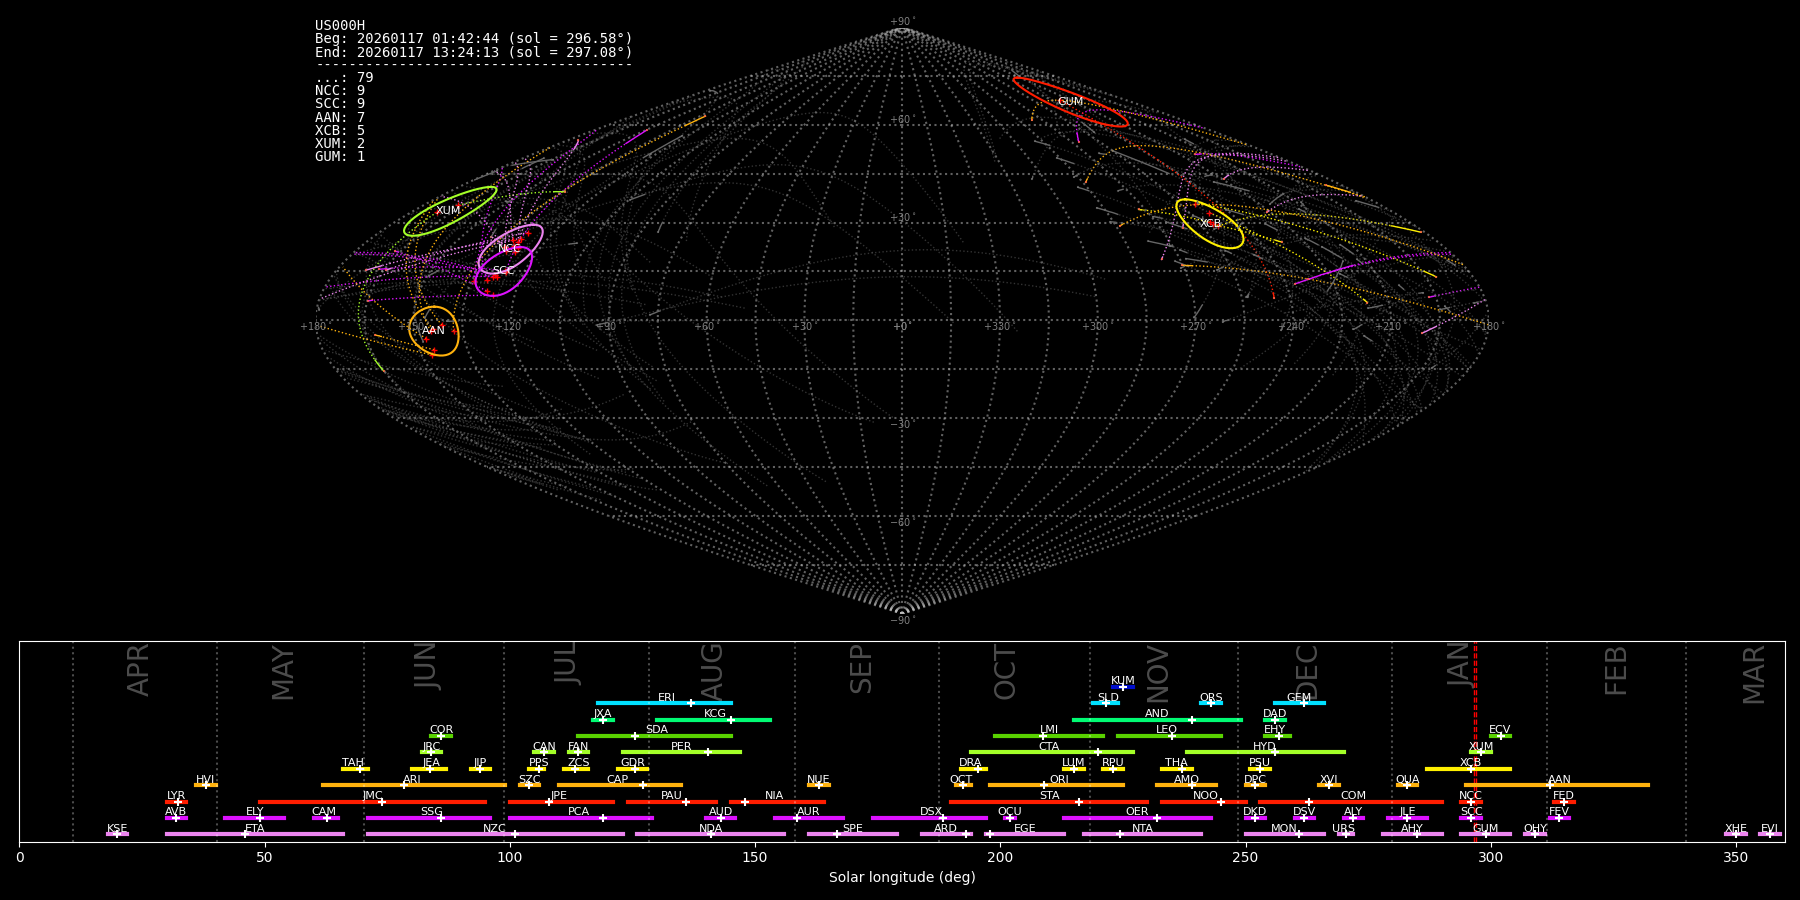The width and height of the screenshot is (1800, 900).
Task: Select the ETA shower label in the timeline
Action: (255, 829)
